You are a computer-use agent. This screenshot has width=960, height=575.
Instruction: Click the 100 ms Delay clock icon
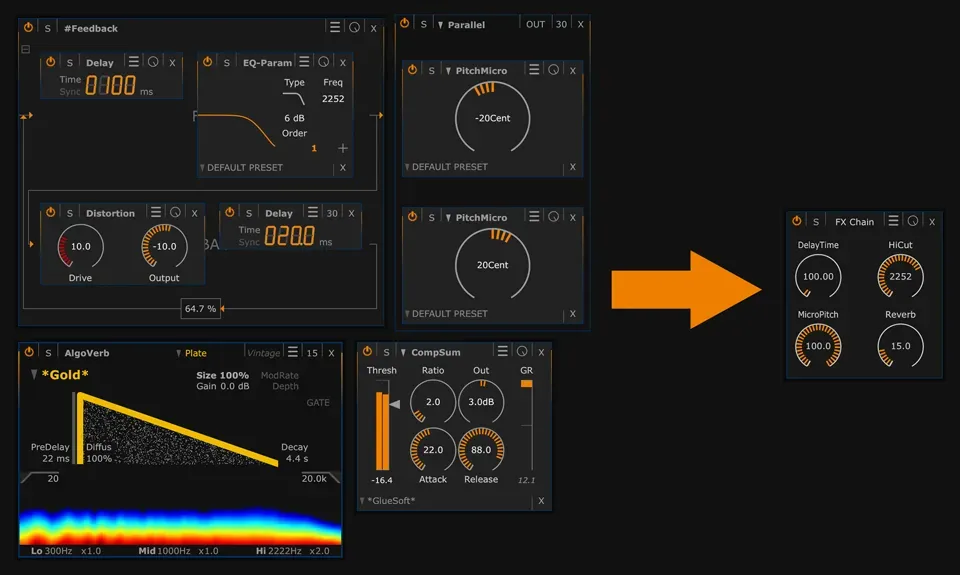(x=153, y=61)
